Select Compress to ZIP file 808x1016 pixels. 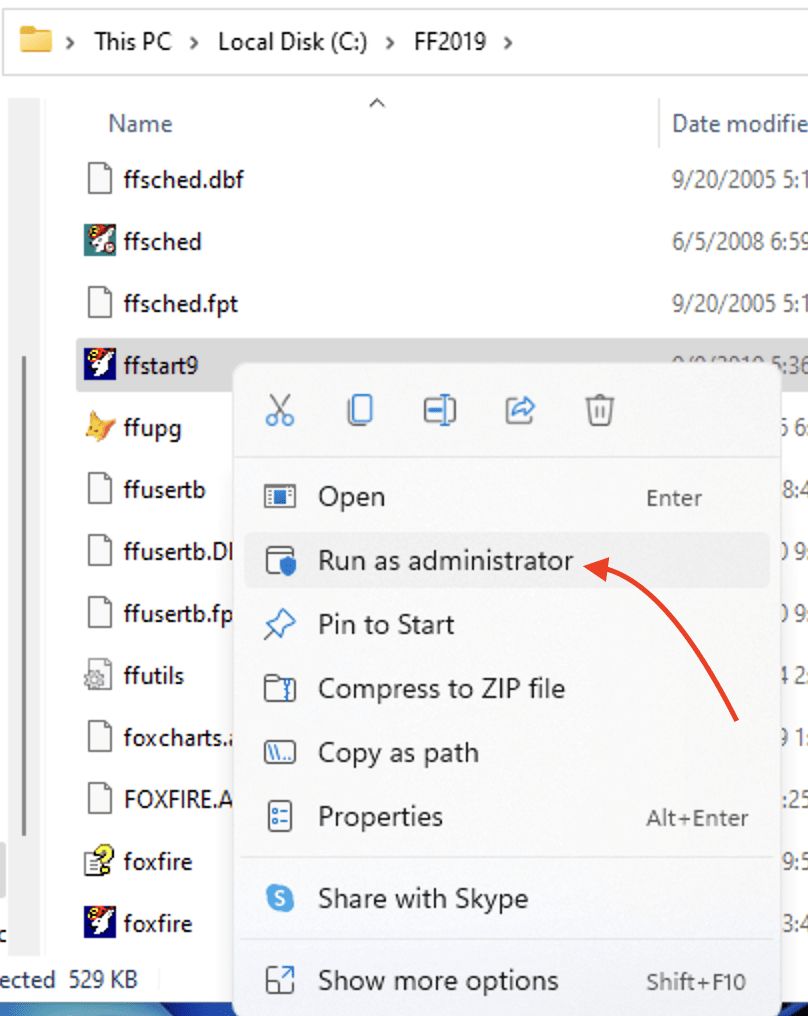pyautogui.click(x=507, y=688)
